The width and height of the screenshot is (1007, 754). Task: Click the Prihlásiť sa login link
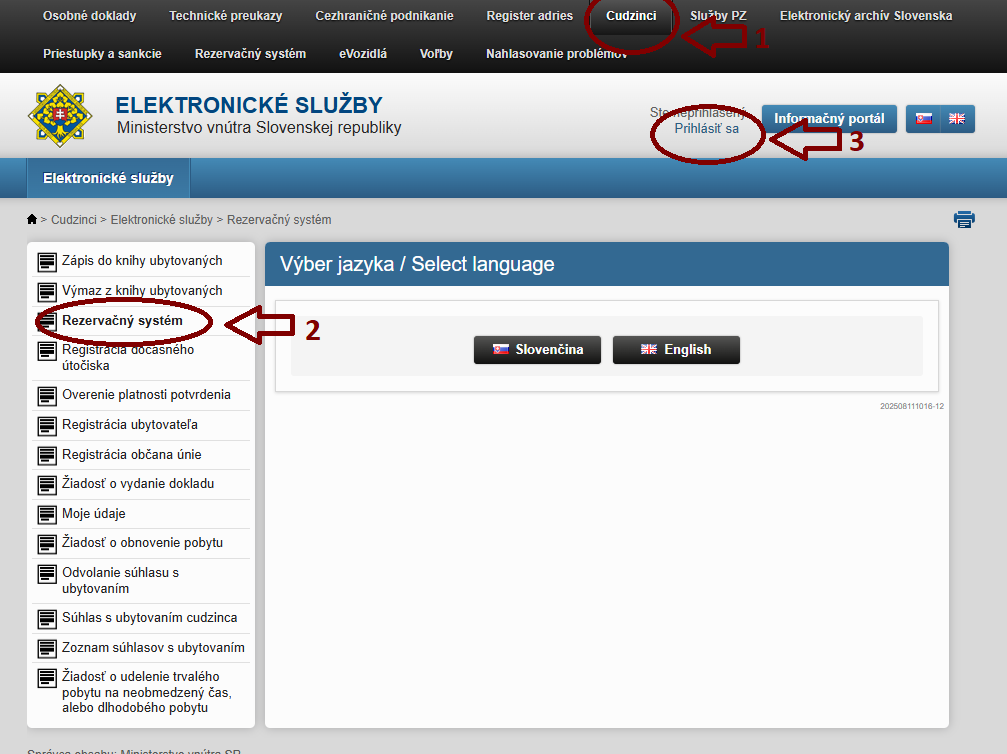[x=706, y=129]
